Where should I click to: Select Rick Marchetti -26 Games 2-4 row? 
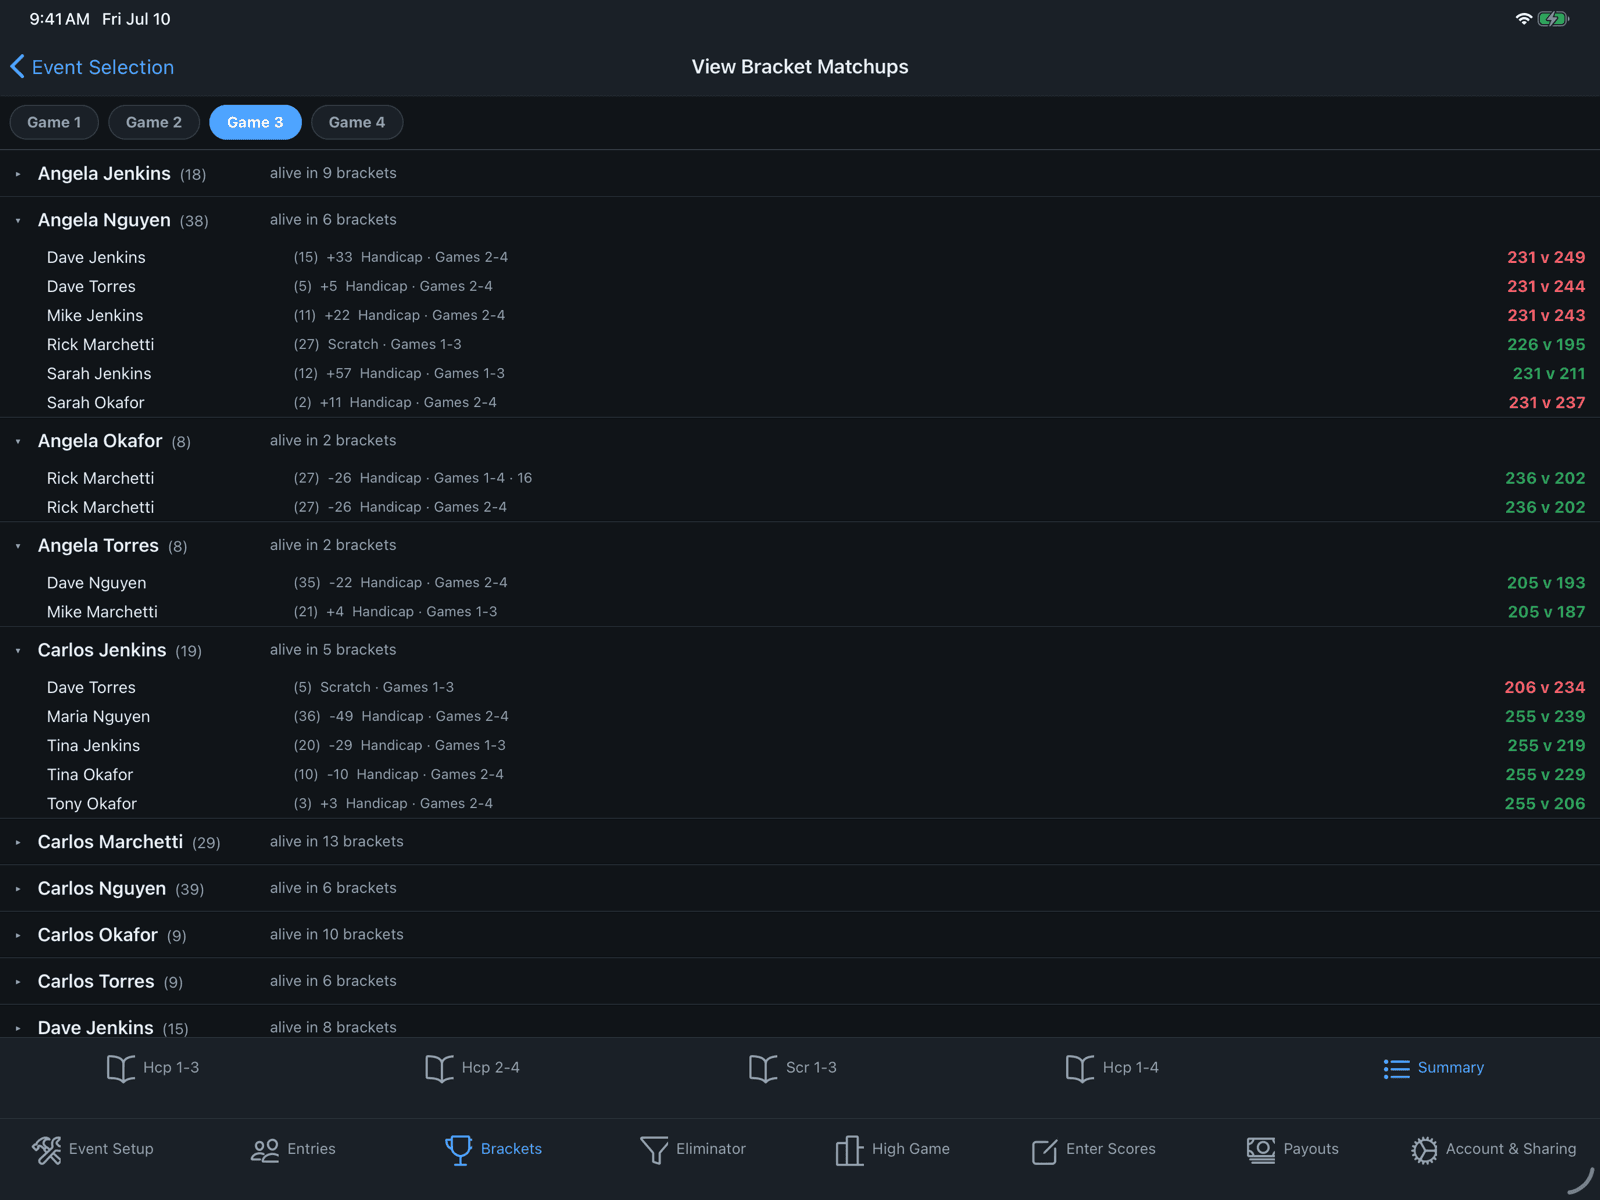800,508
